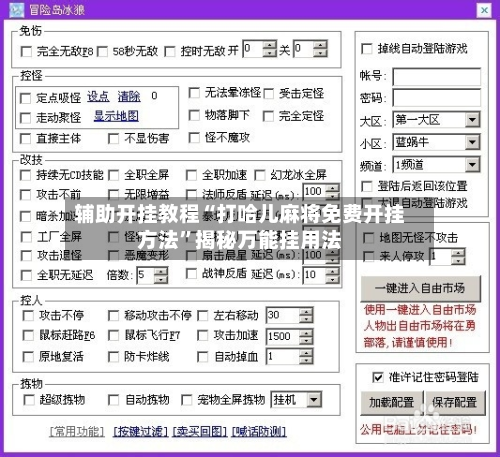The height and width of the screenshot is (457, 500).
Task: Expand the 小区 dropdown showing 蓝蜗牛
Action: pos(436,142)
